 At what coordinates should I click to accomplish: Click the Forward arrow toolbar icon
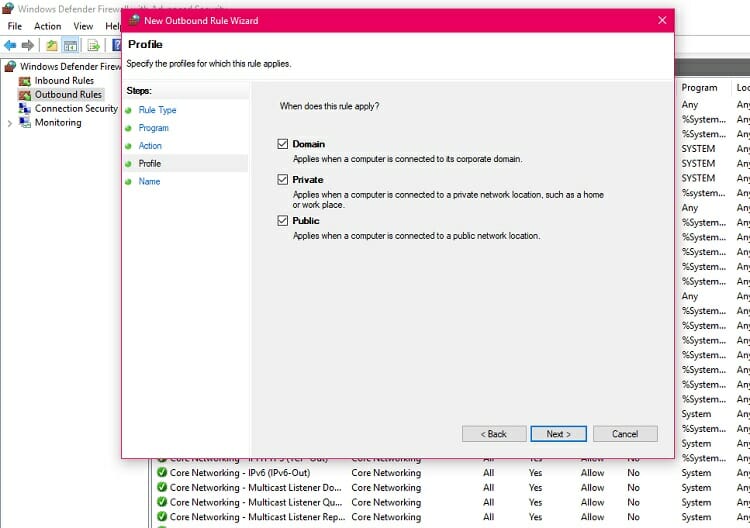pyautogui.click(x=28, y=45)
